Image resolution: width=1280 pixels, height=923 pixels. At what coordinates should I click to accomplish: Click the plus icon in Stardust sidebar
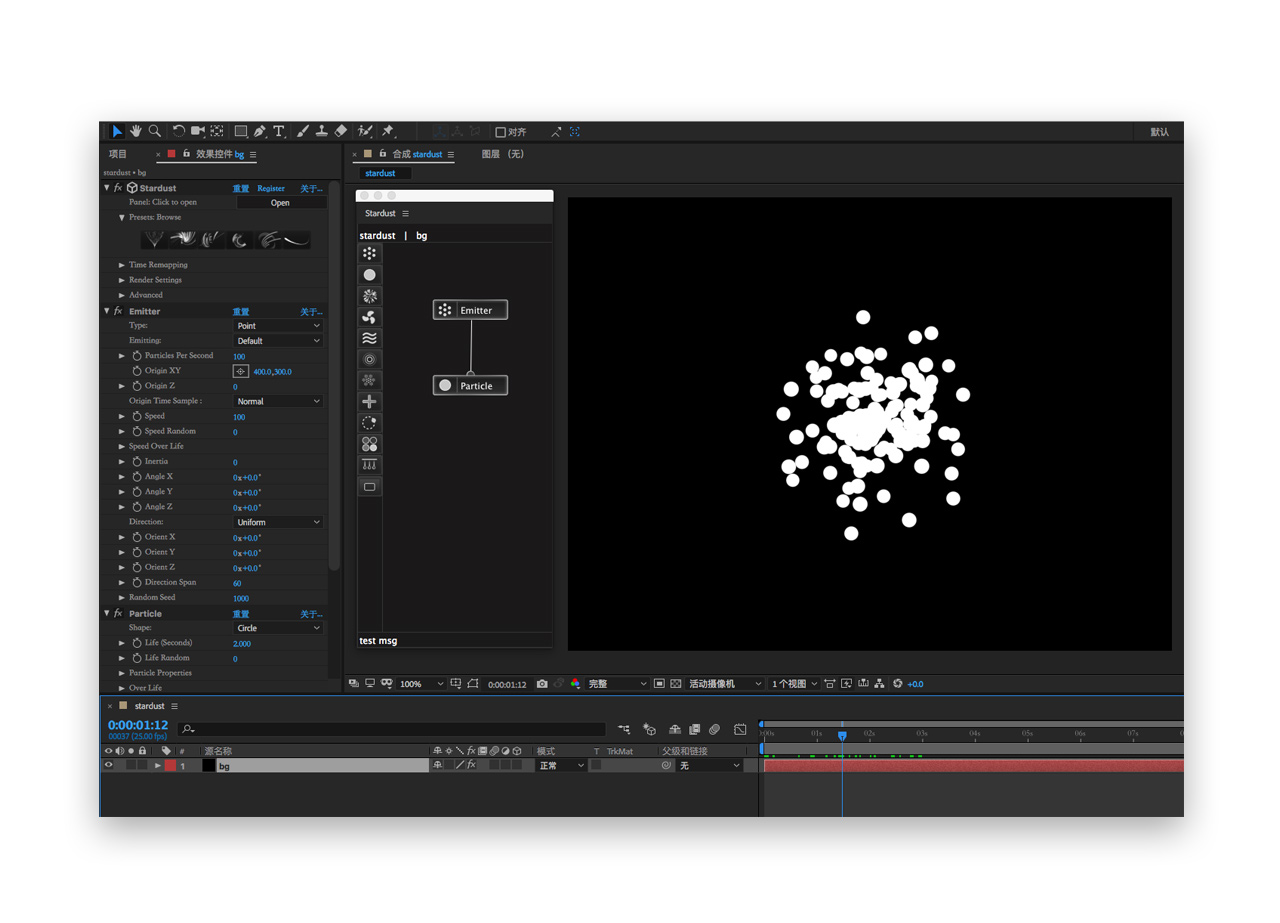(370, 402)
